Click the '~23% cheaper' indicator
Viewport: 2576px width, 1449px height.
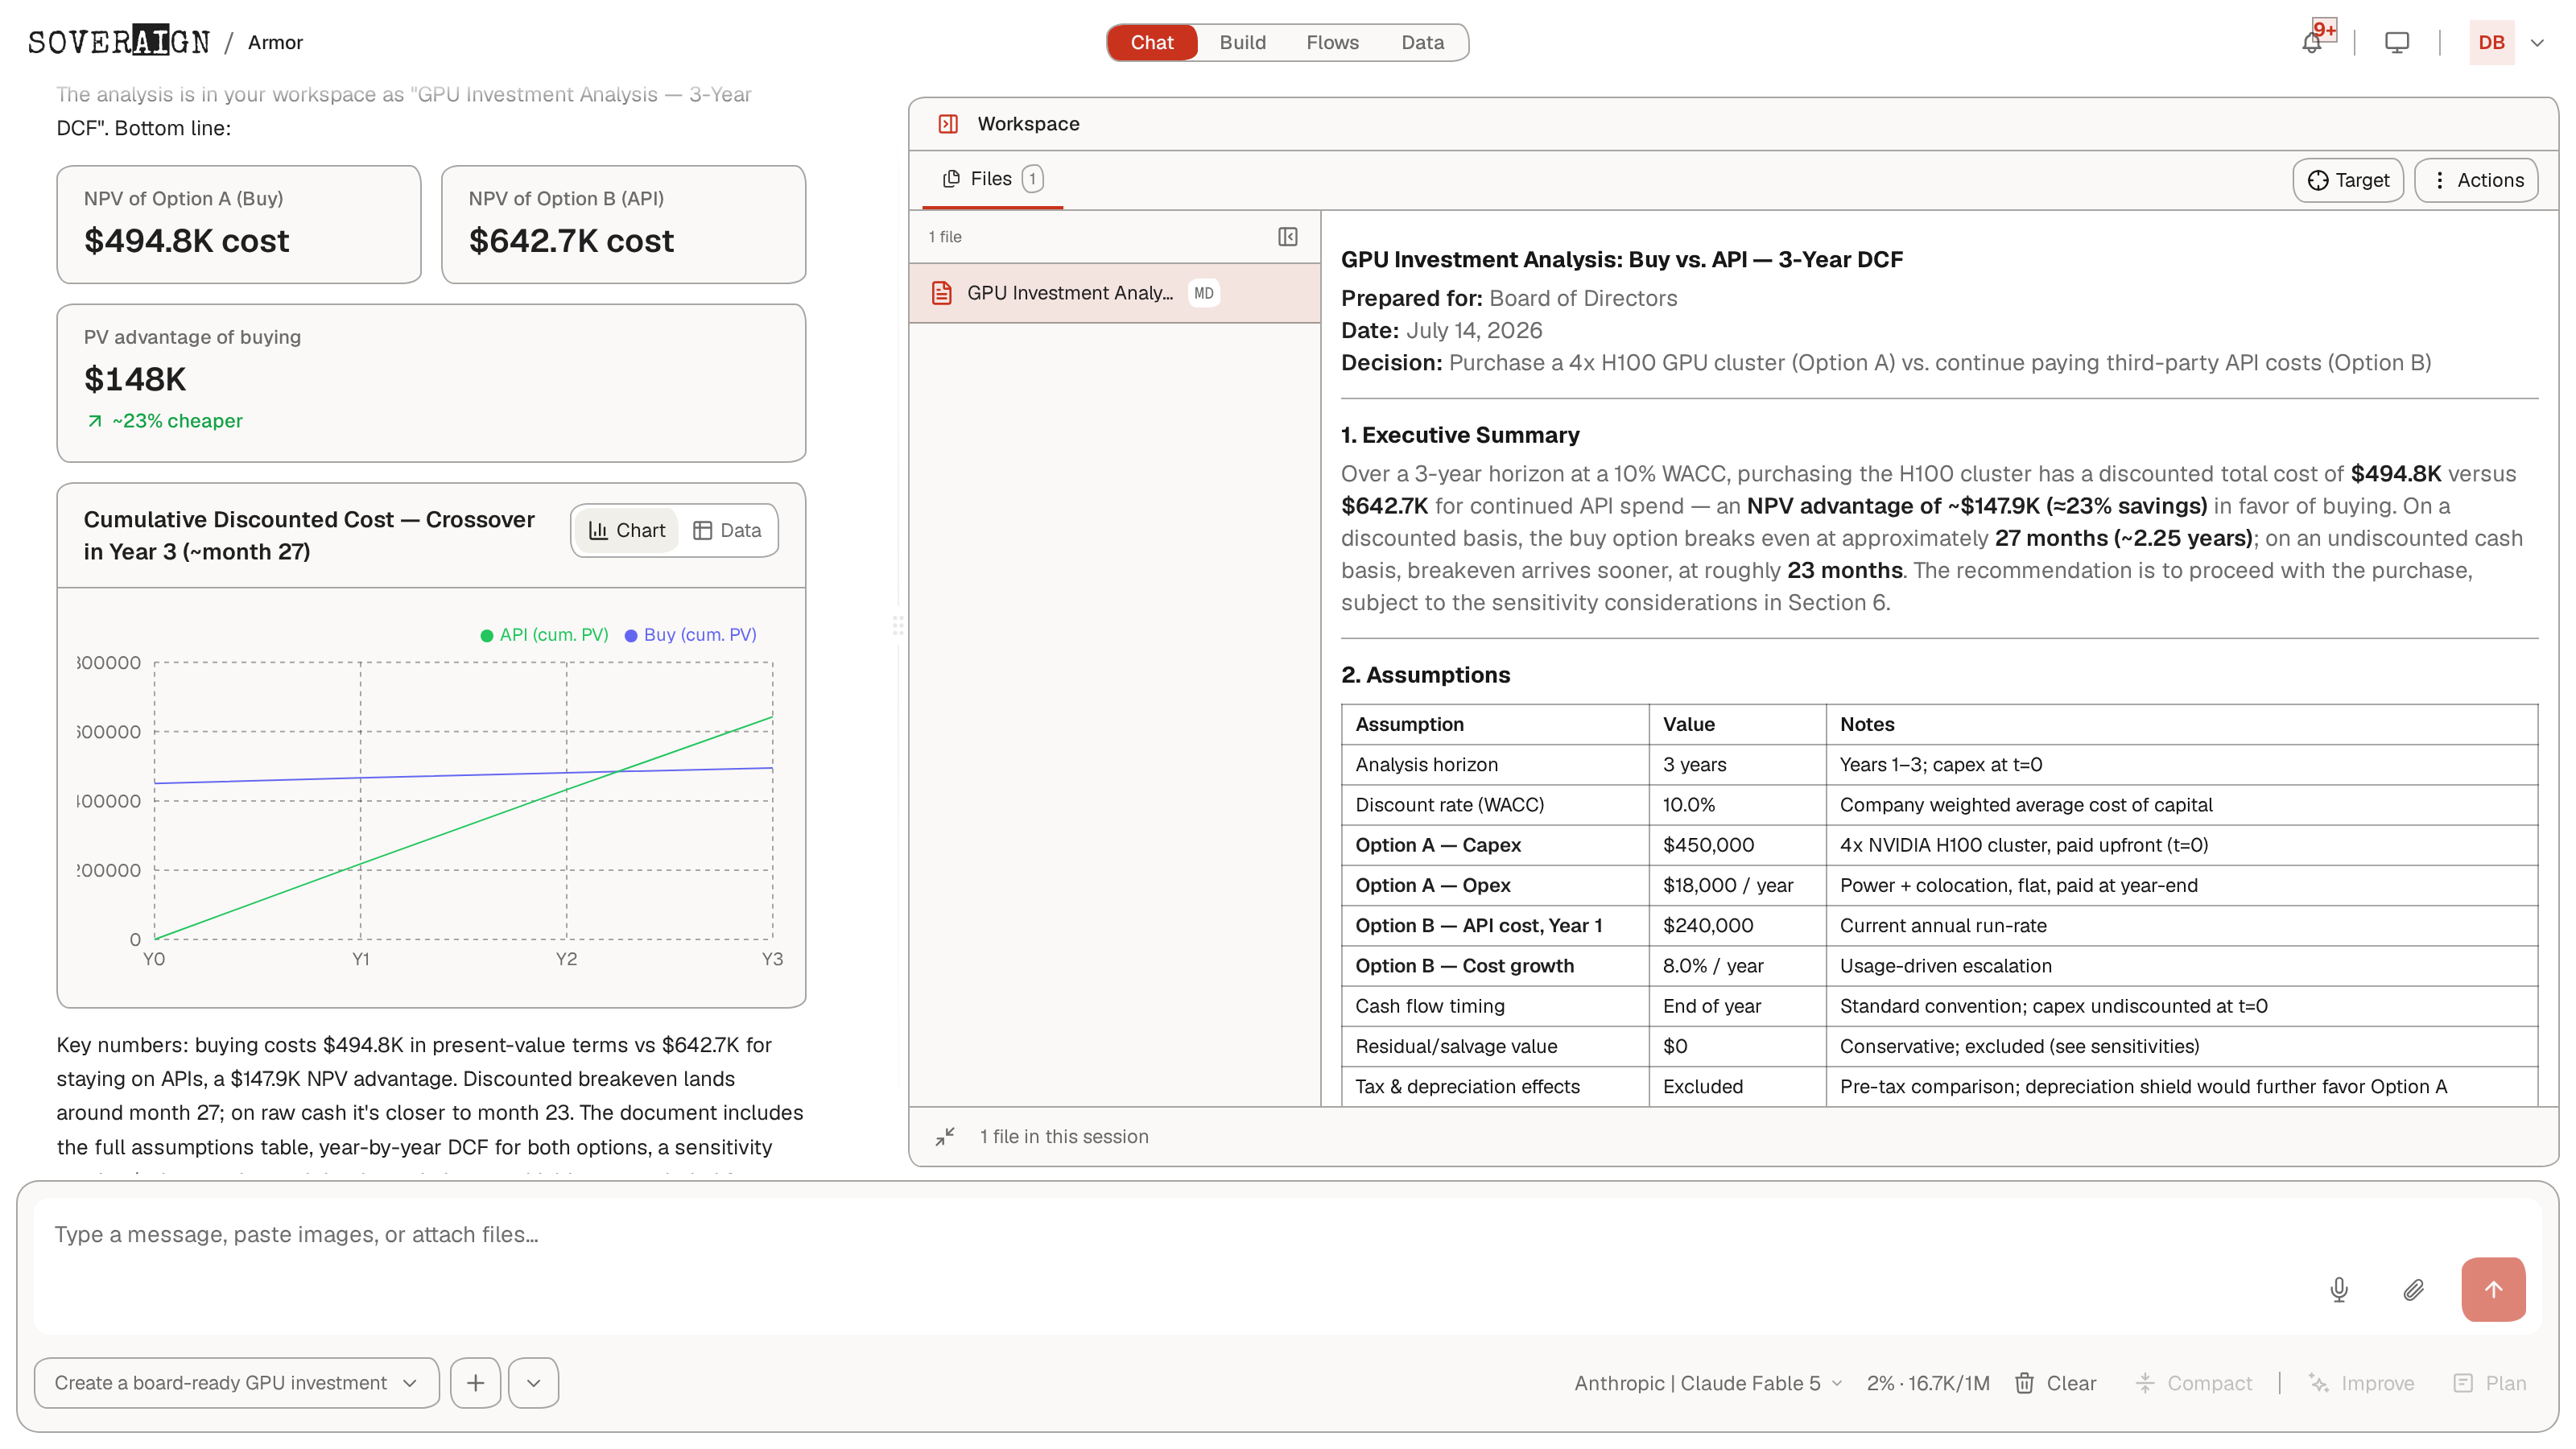click(x=165, y=421)
